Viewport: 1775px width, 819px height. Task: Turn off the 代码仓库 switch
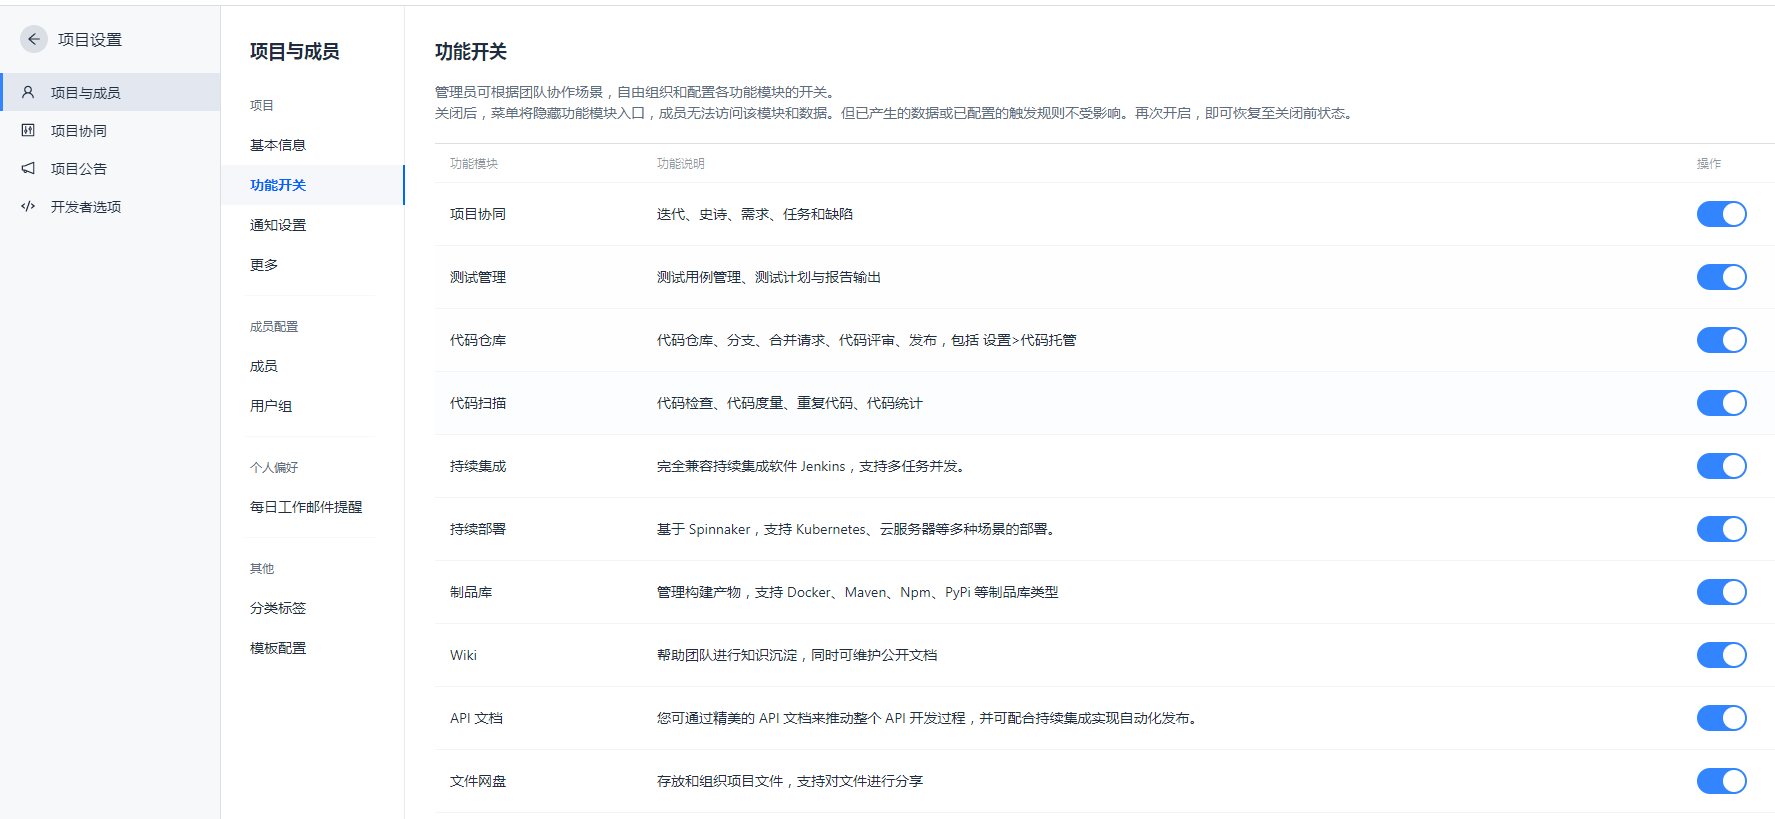1721,340
